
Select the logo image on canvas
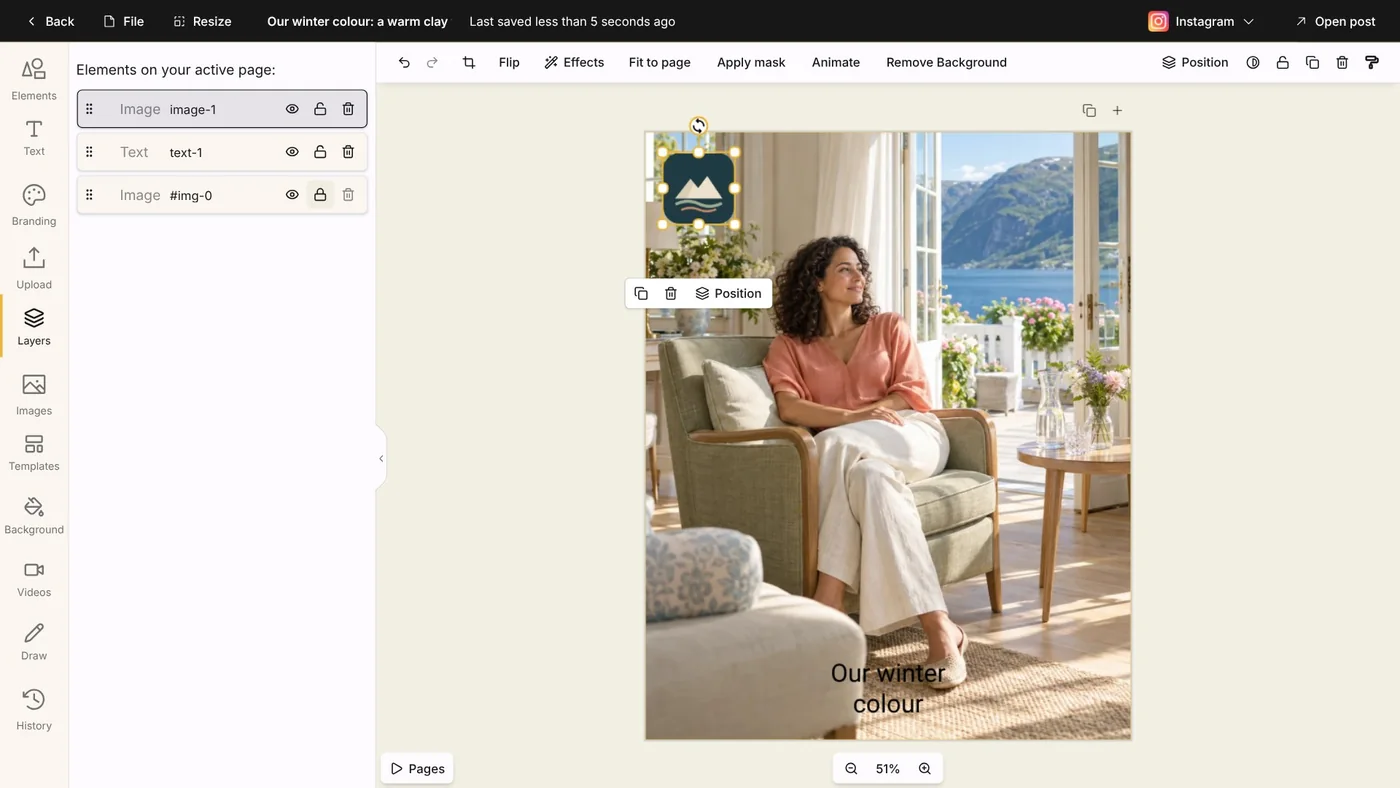698,188
